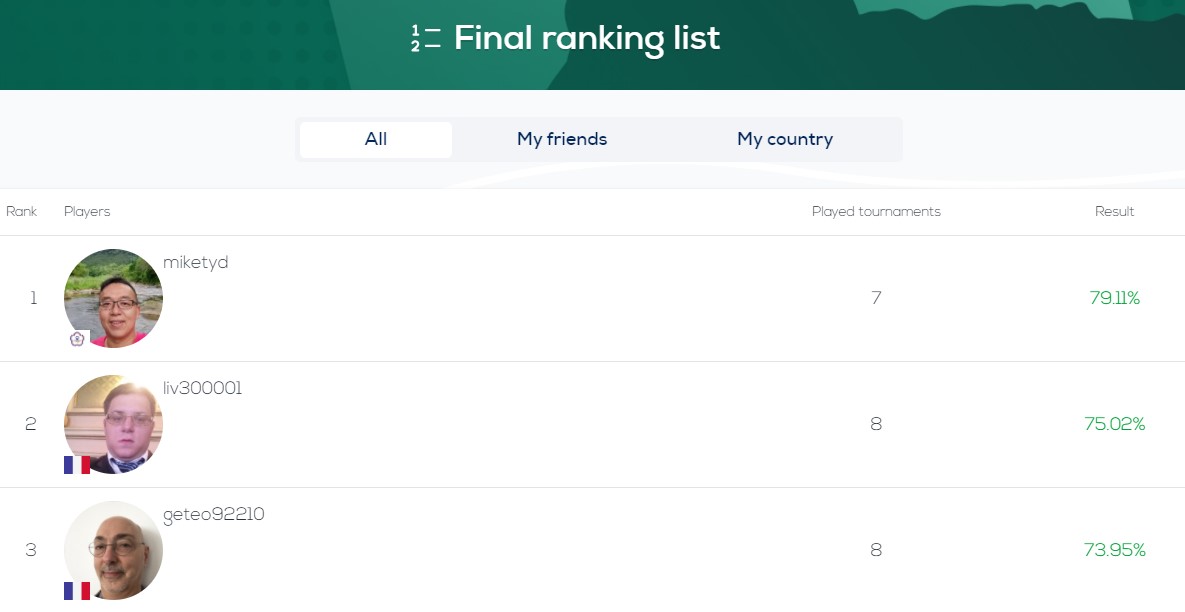Switch to the My country tab
Screen dimensions: 1185x612
pyautogui.click(x=785, y=140)
